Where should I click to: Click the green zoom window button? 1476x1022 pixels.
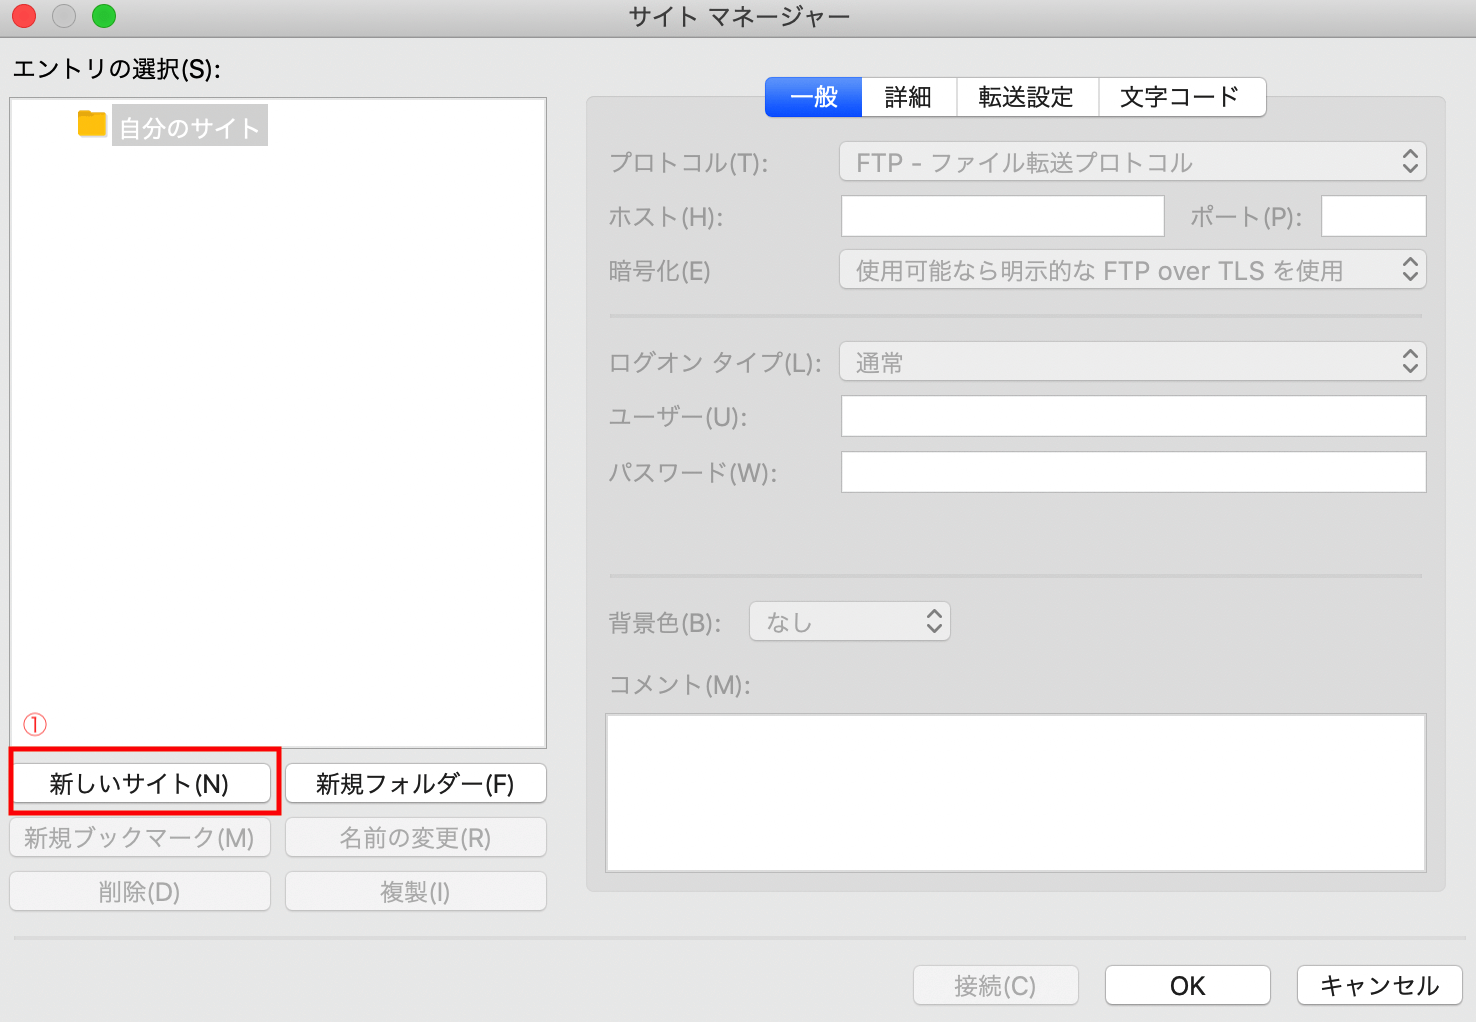pyautogui.click(x=104, y=16)
